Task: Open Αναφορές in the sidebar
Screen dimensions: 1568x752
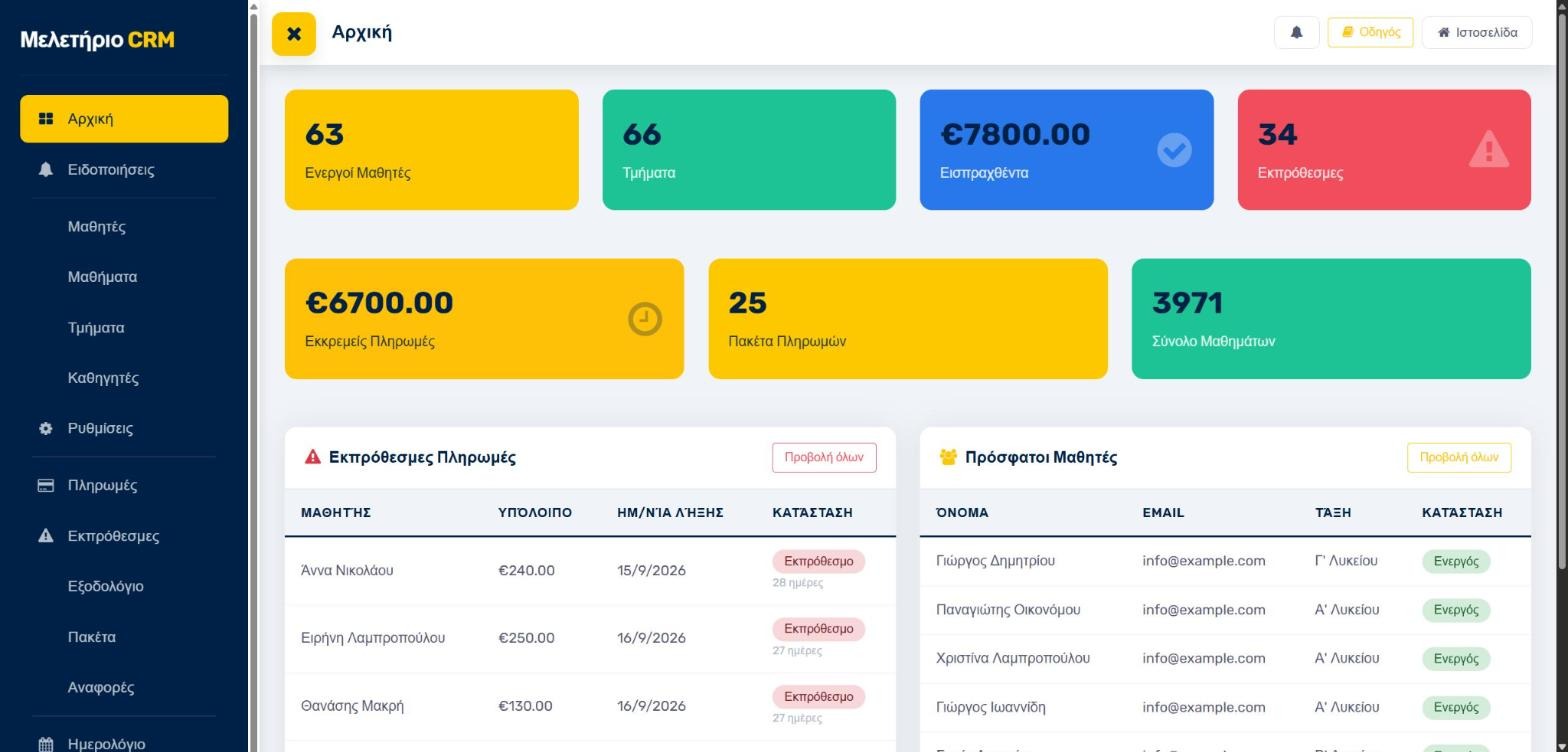Action: (x=124, y=688)
